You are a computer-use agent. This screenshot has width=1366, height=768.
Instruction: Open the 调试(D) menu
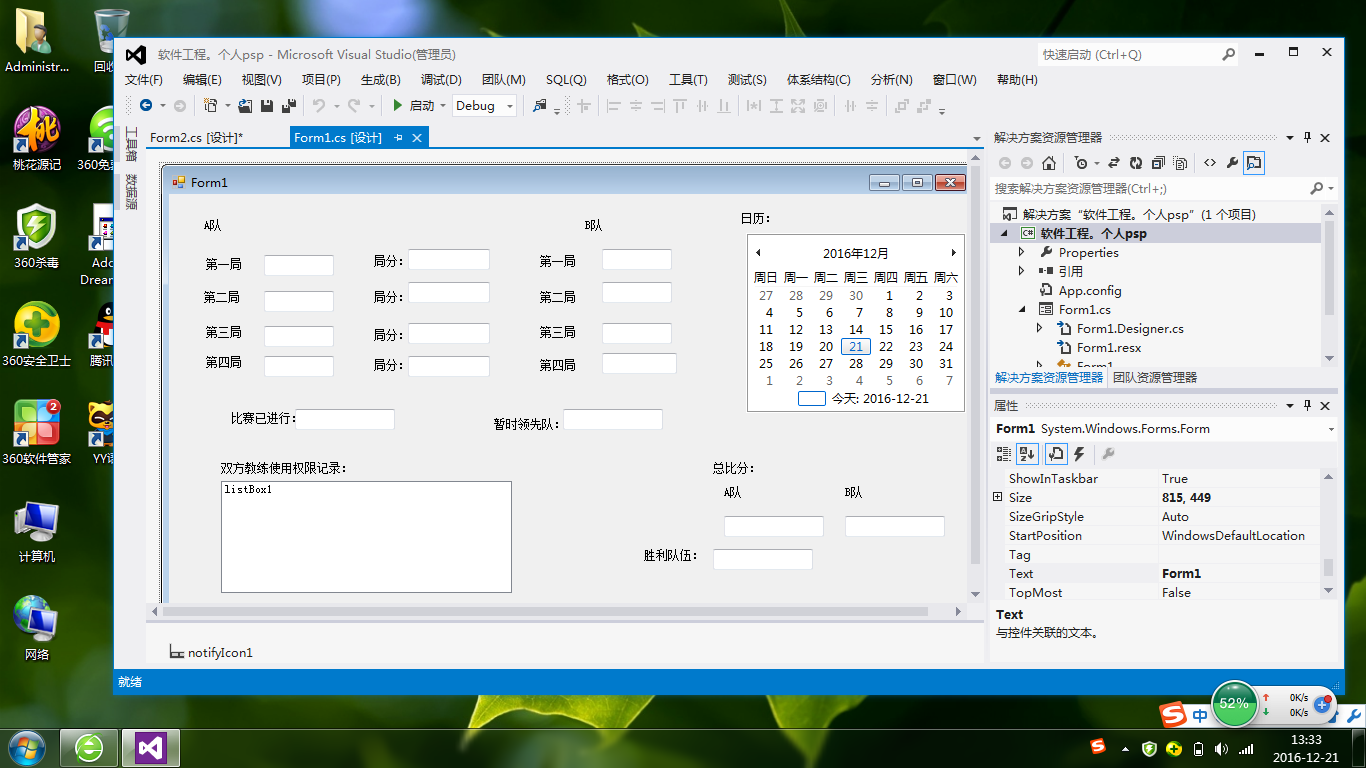[441, 80]
